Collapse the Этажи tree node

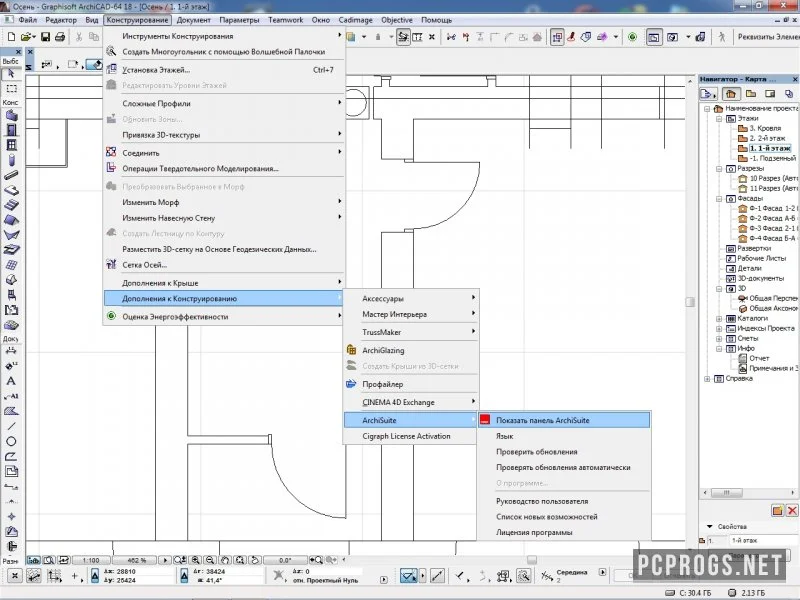pos(719,118)
